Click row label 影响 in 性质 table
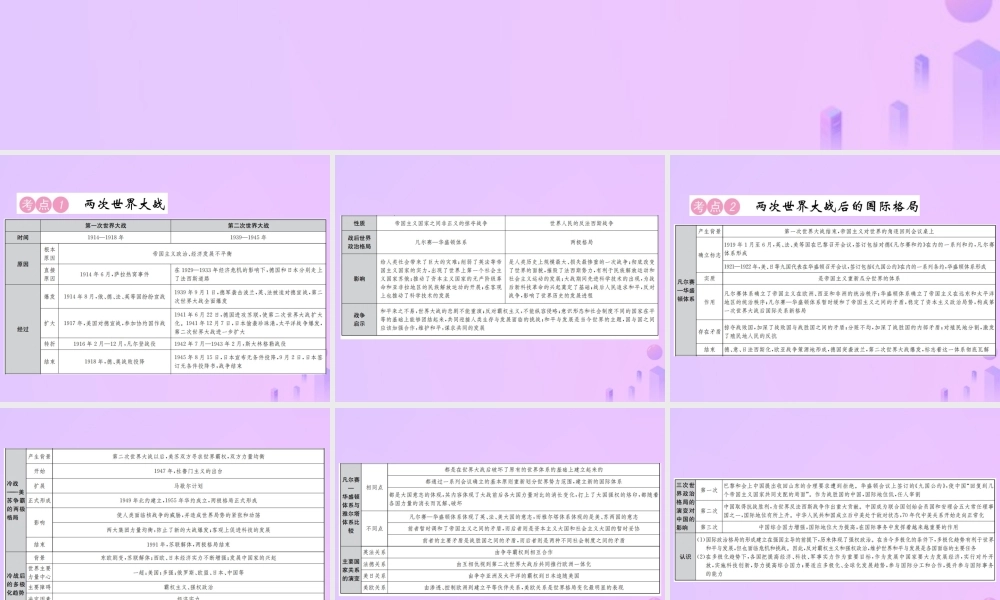1000x600 pixels. [x=359, y=278]
